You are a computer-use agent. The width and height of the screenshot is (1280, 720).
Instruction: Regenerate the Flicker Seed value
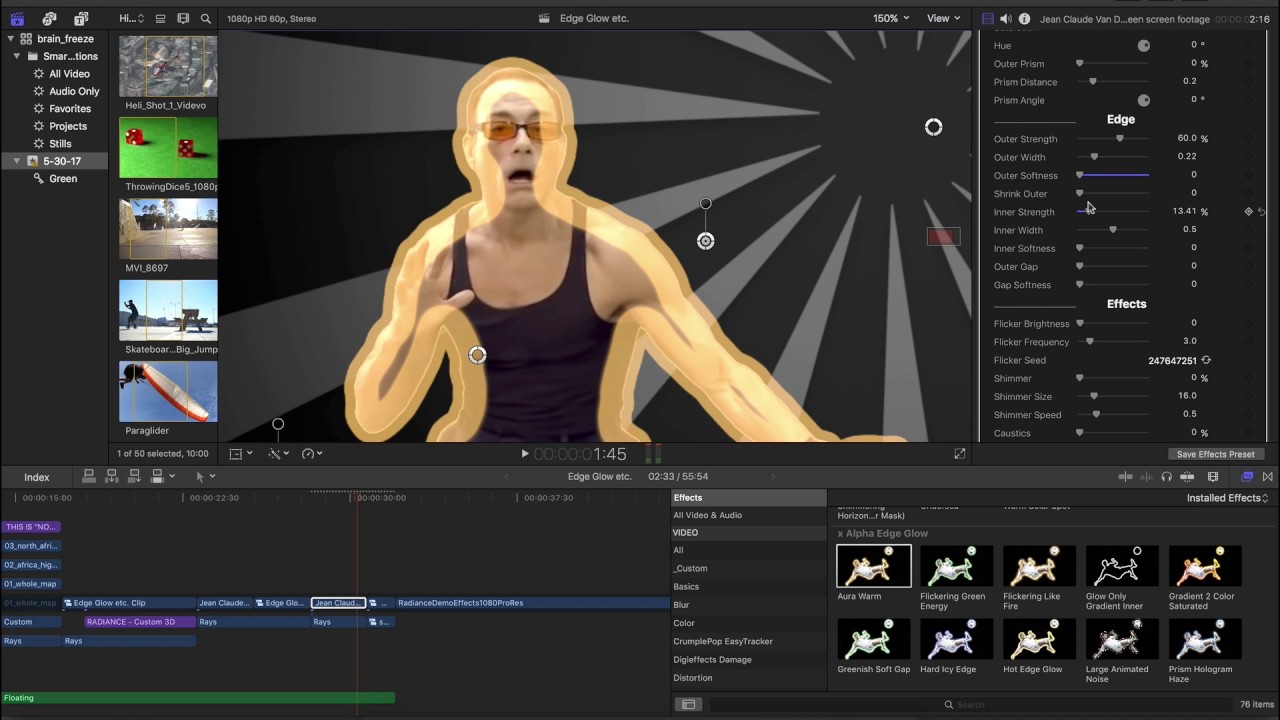(x=1206, y=360)
